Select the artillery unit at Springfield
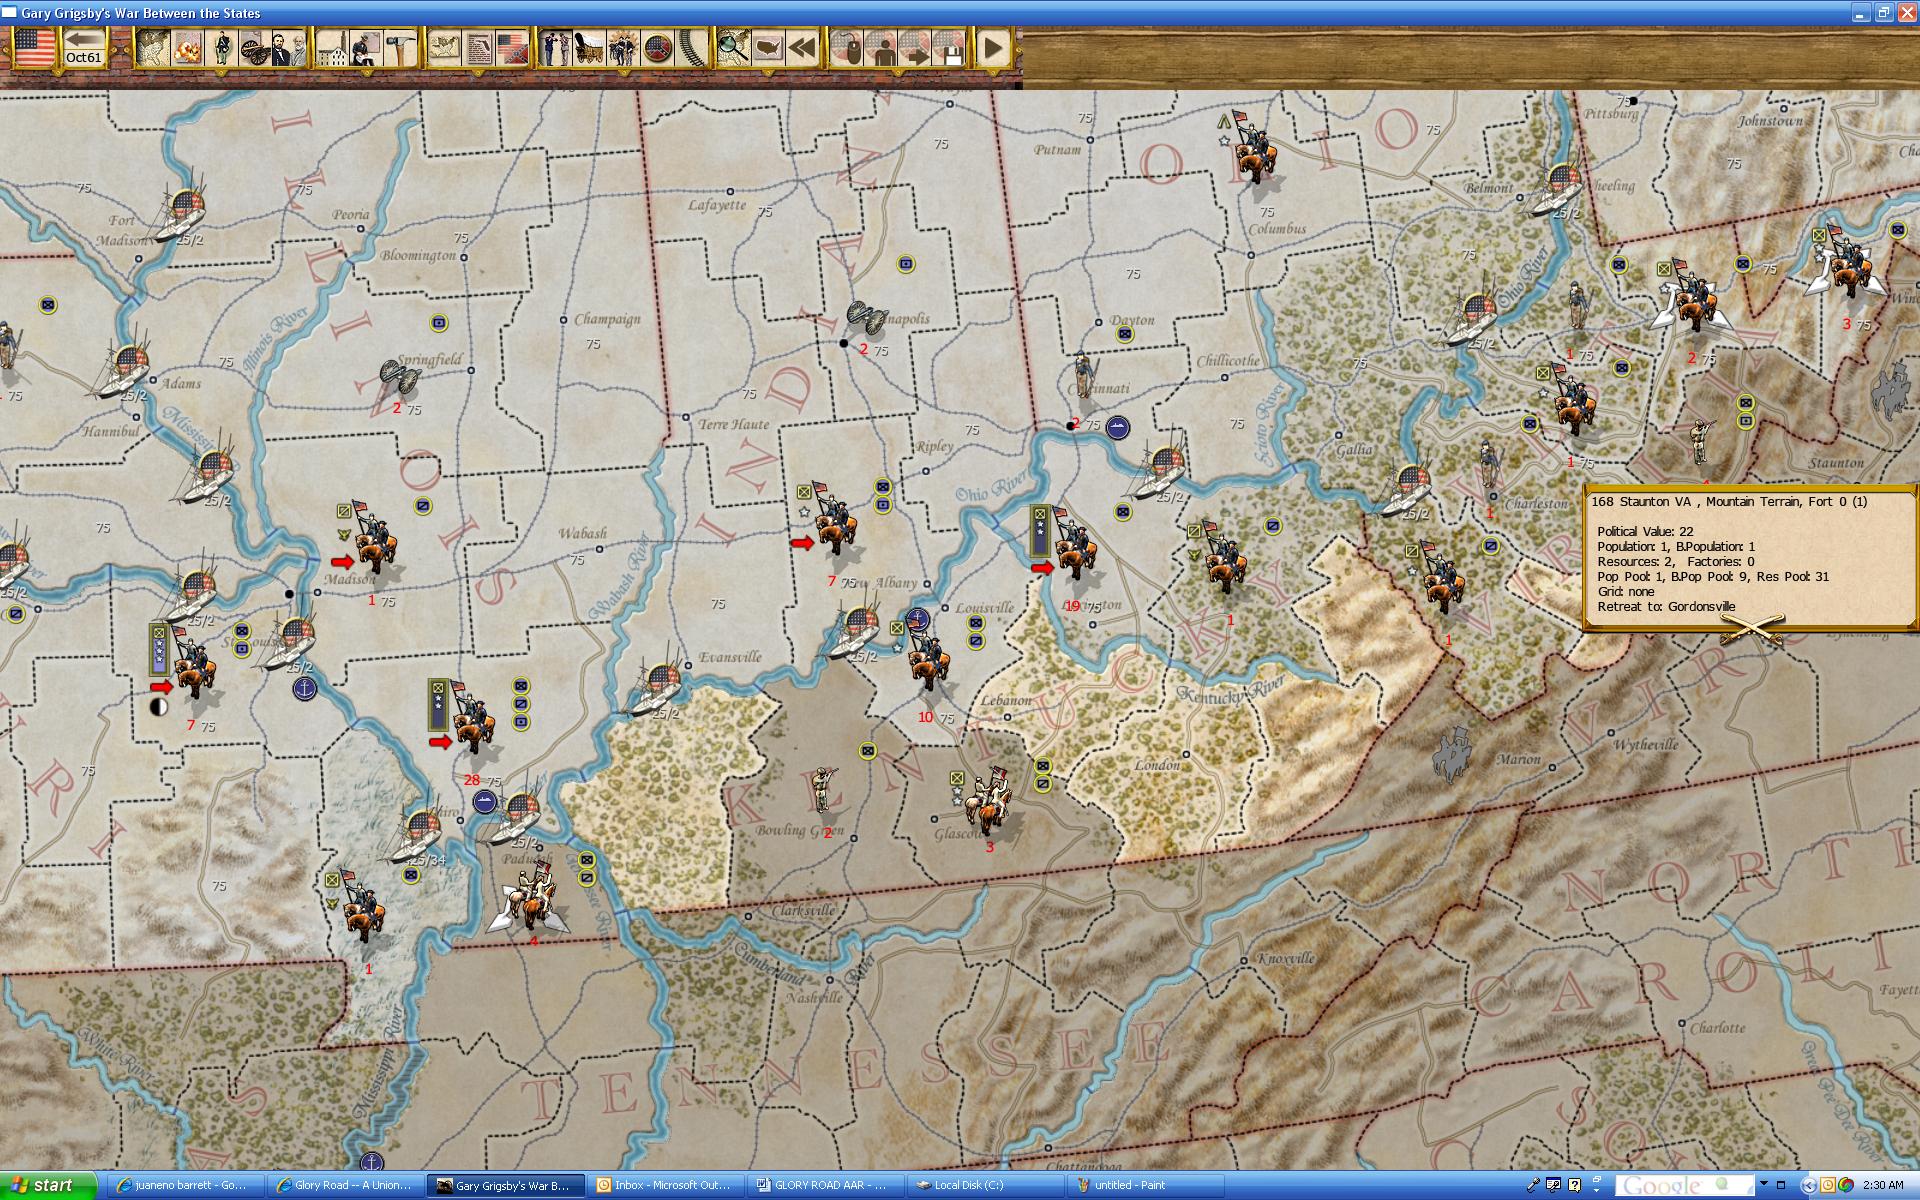This screenshot has height=1200, width=1920. point(398,380)
